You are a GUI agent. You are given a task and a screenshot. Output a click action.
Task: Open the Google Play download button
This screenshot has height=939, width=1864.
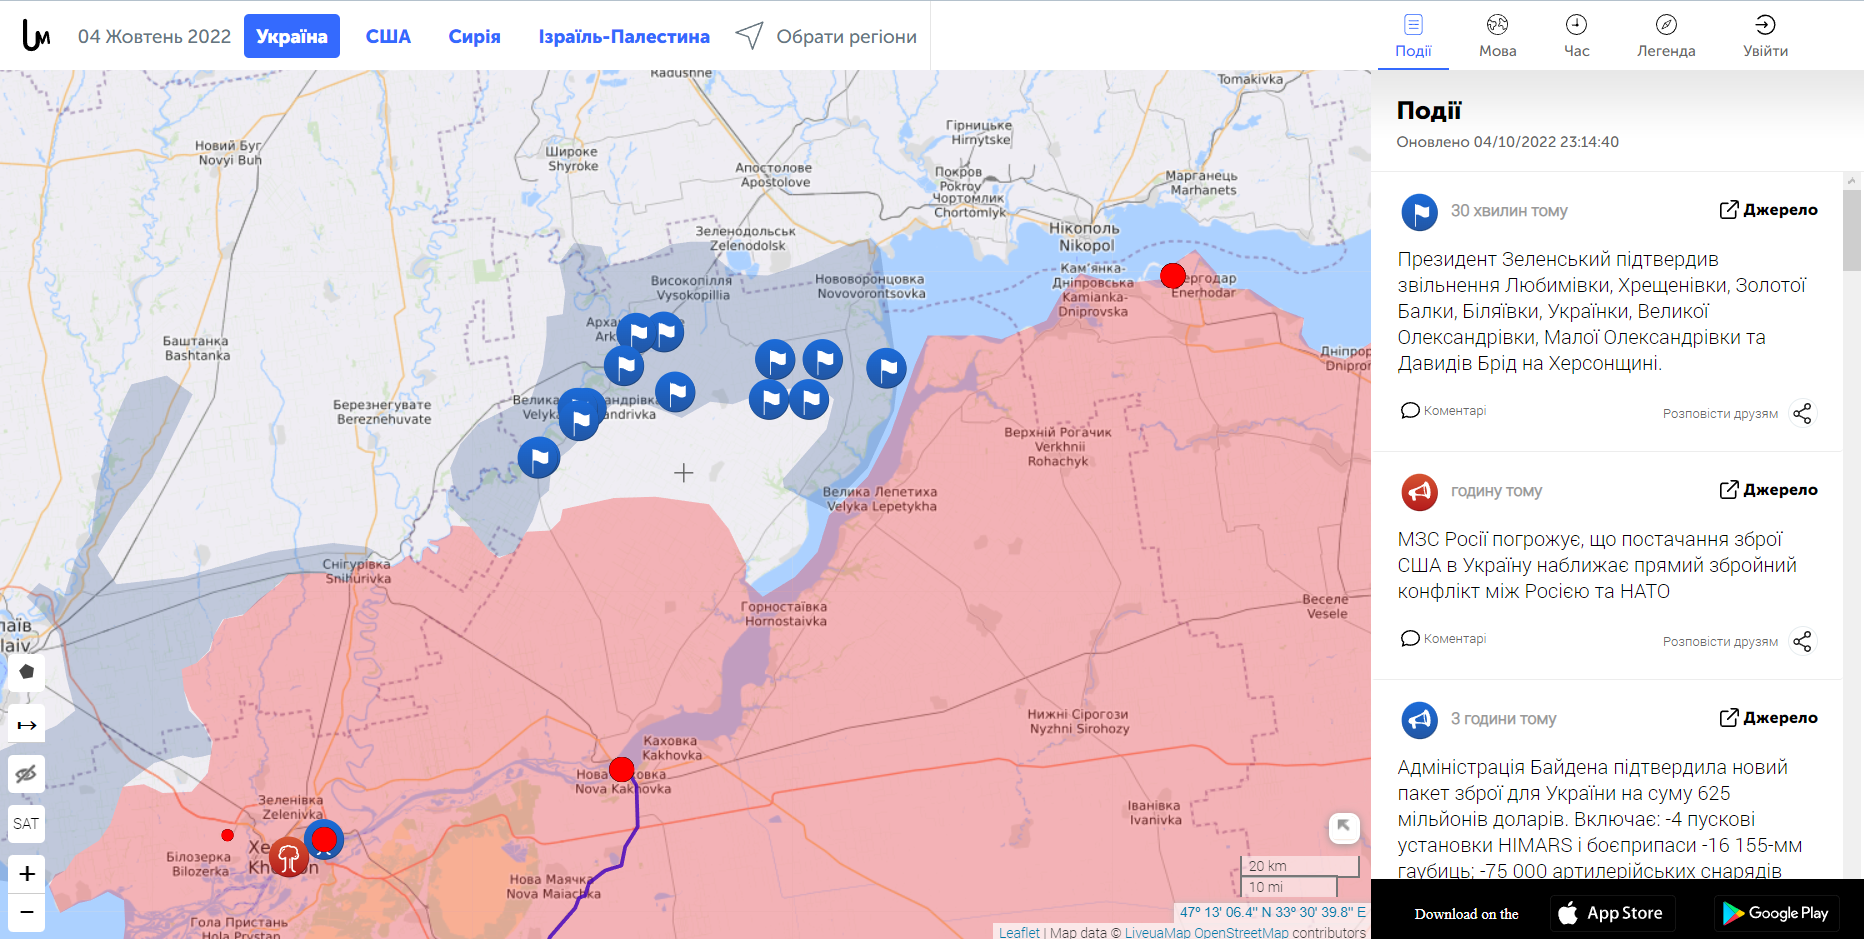coord(1776,913)
